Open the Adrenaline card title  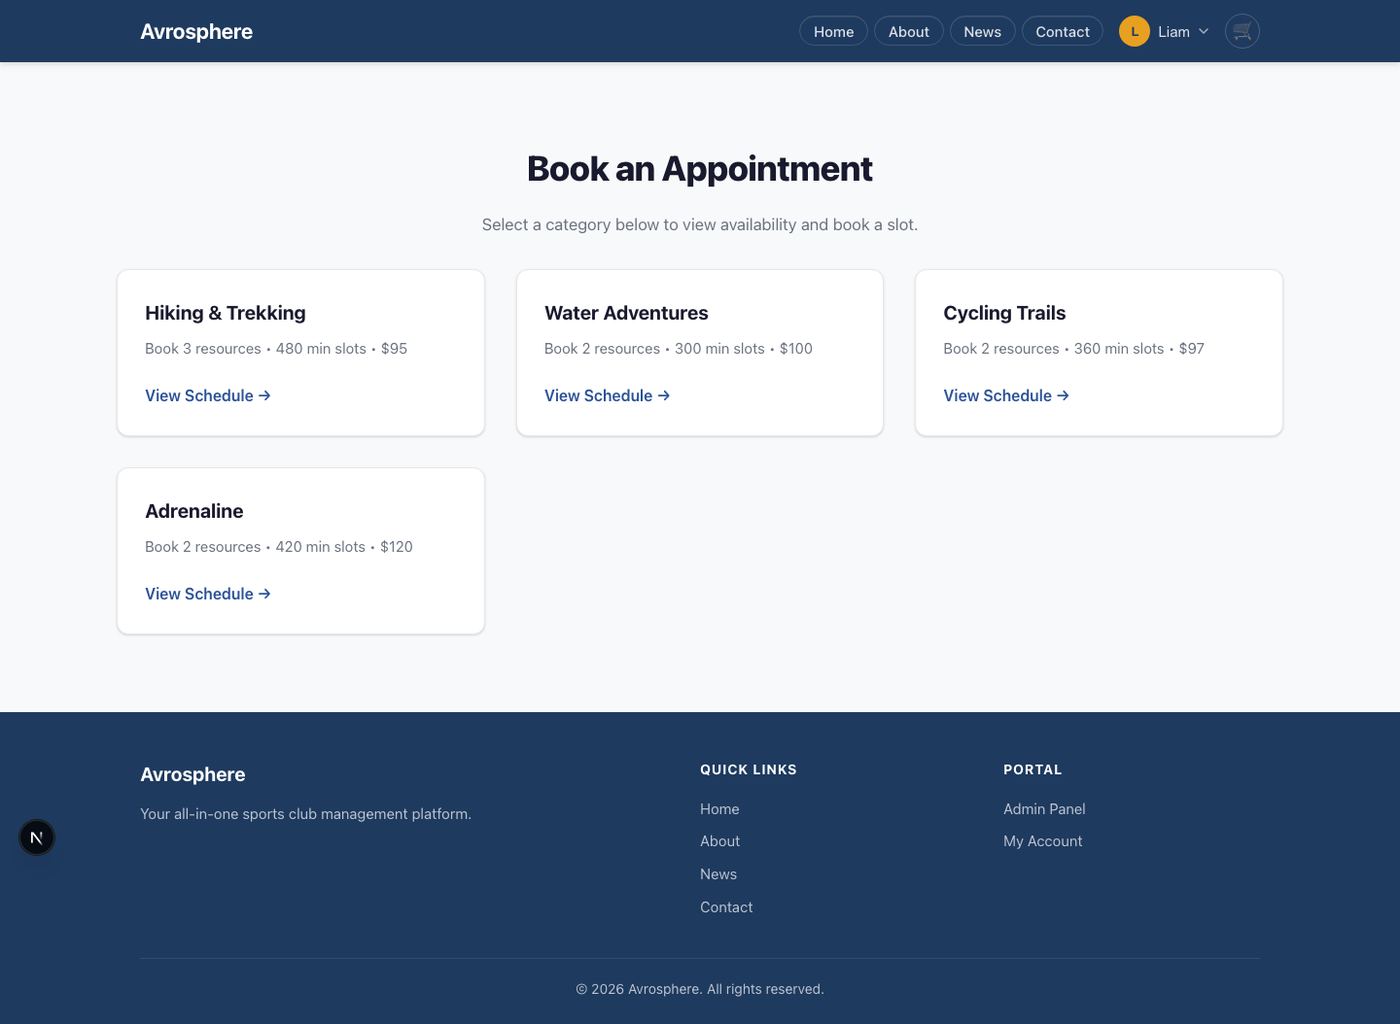(x=194, y=511)
